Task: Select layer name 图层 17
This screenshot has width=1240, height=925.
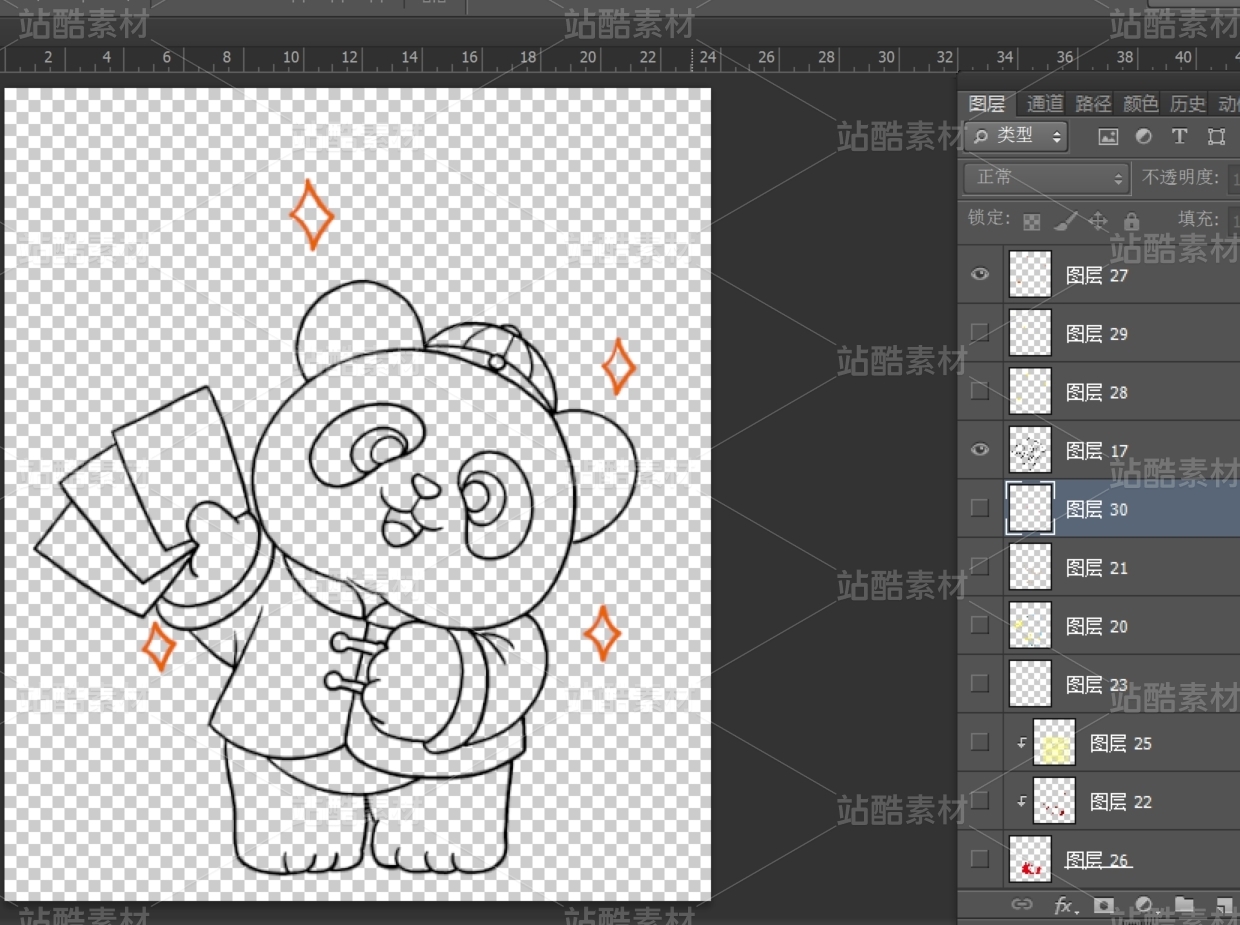Action: 1097,450
